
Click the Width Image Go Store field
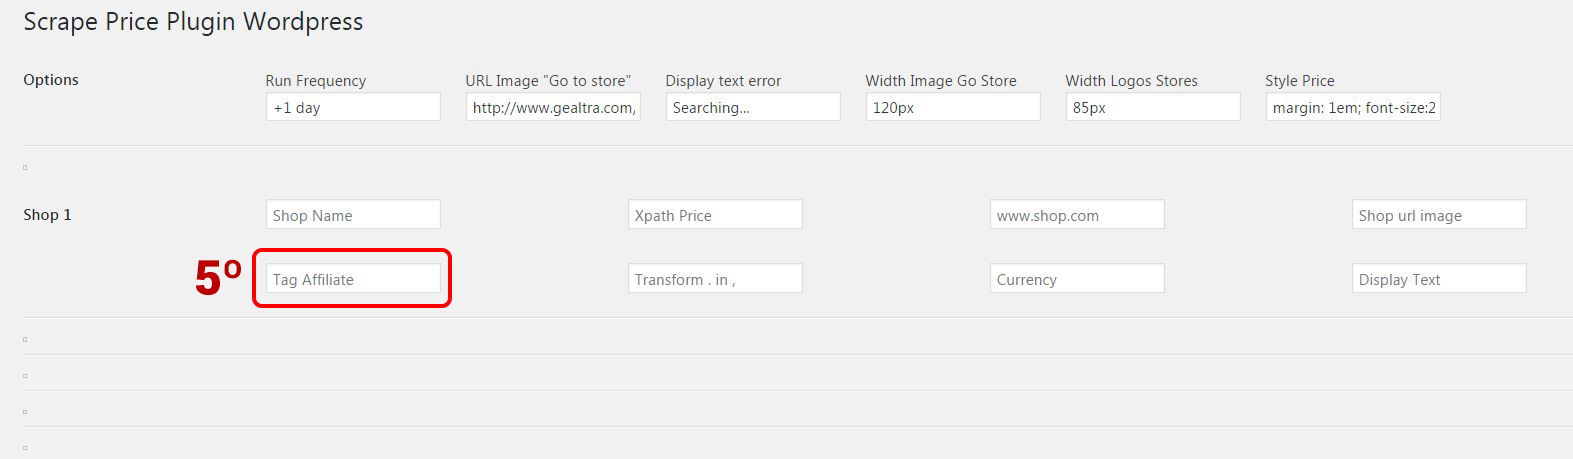[x=952, y=107]
